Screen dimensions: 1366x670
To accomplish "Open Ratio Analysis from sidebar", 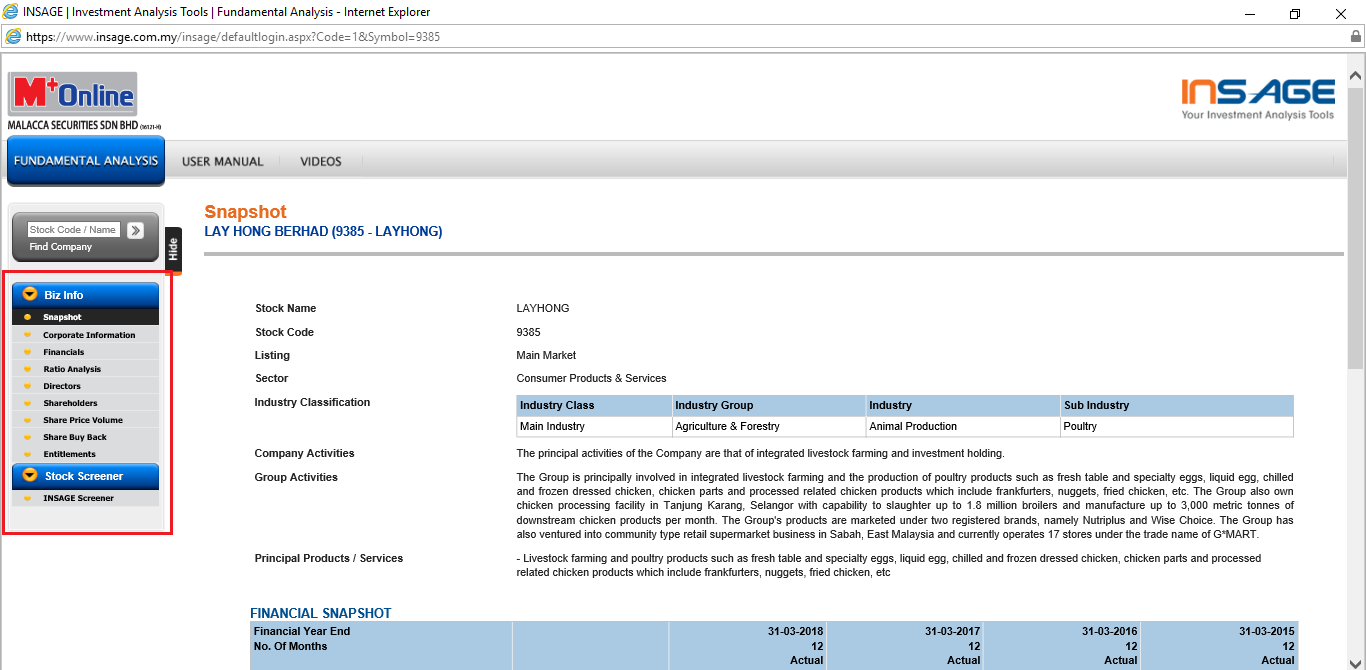I will pos(72,369).
